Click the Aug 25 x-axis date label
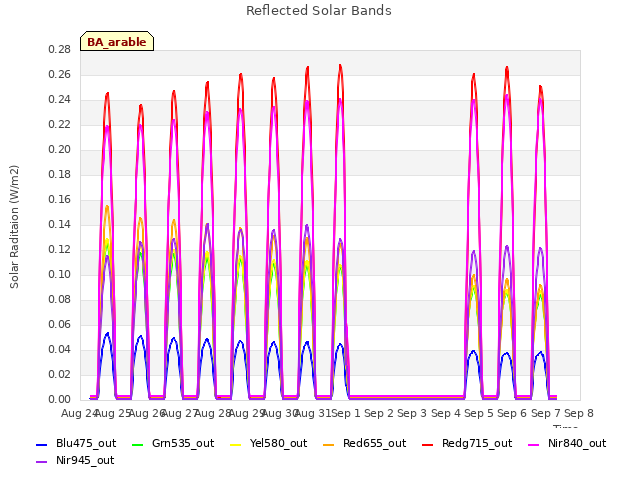The width and height of the screenshot is (640, 480). (x=113, y=413)
